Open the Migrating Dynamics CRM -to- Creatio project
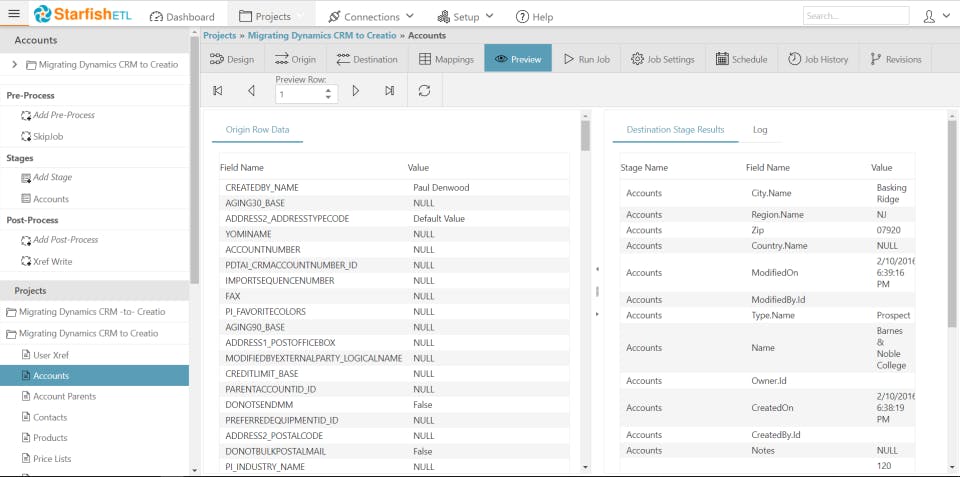Image resolution: width=960 pixels, height=477 pixels. point(92,312)
